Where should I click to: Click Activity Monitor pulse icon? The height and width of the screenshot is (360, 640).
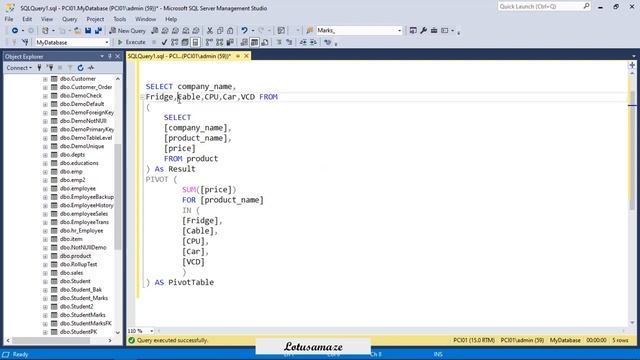point(91,68)
